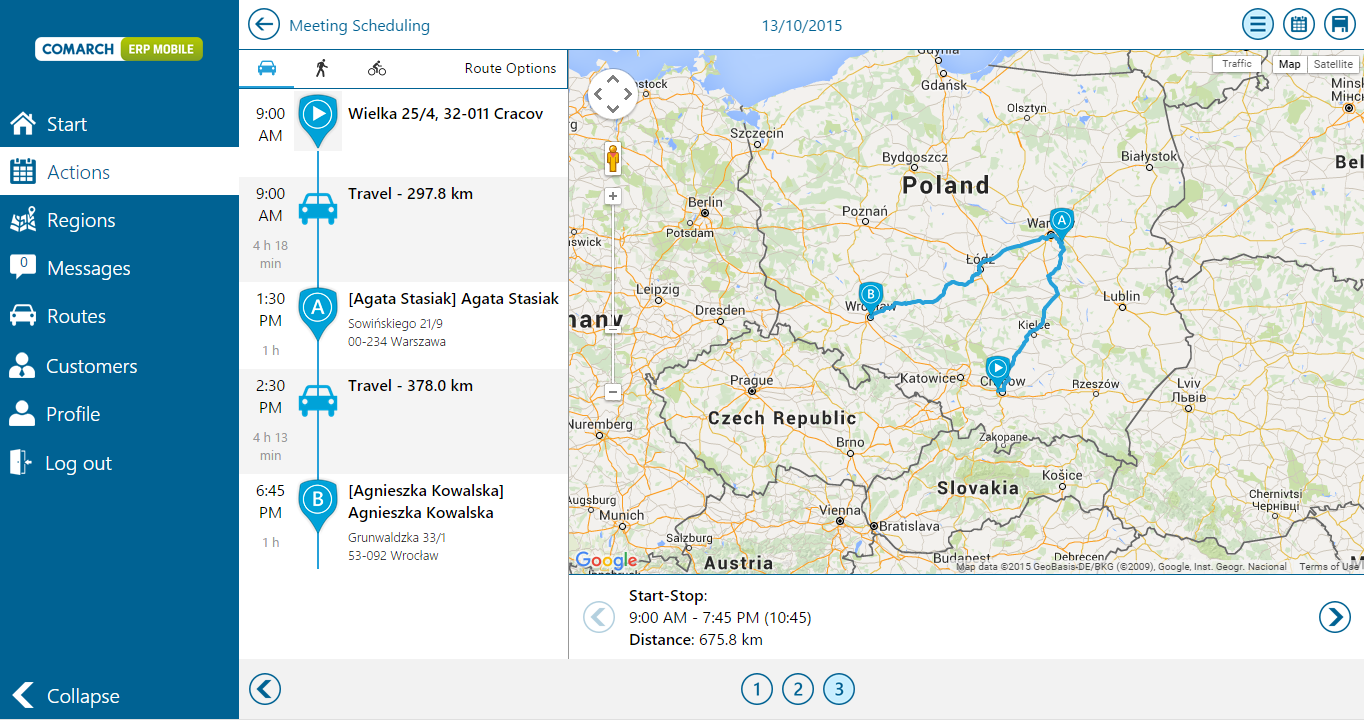Switch to walking travel mode
Image resolution: width=1364 pixels, height=720 pixels.
pyautogui.click(x=322, y=68)
